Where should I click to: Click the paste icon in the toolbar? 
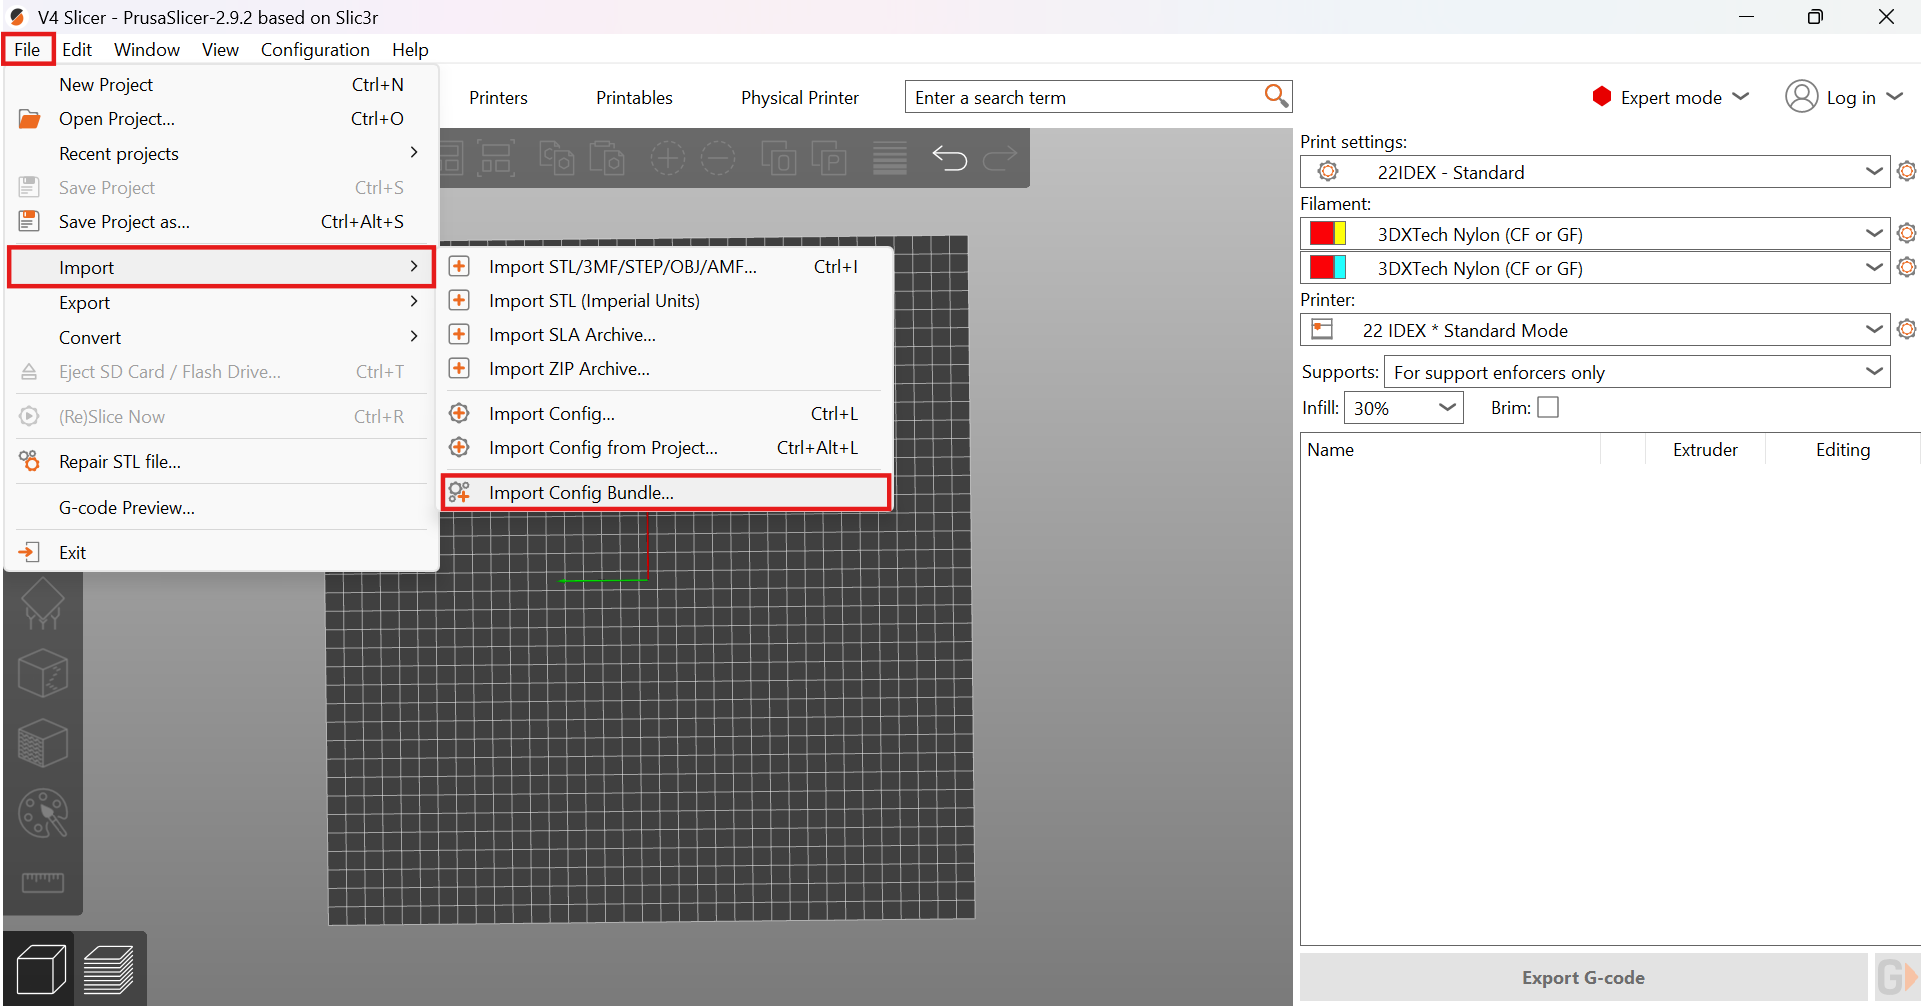[606, 158]
